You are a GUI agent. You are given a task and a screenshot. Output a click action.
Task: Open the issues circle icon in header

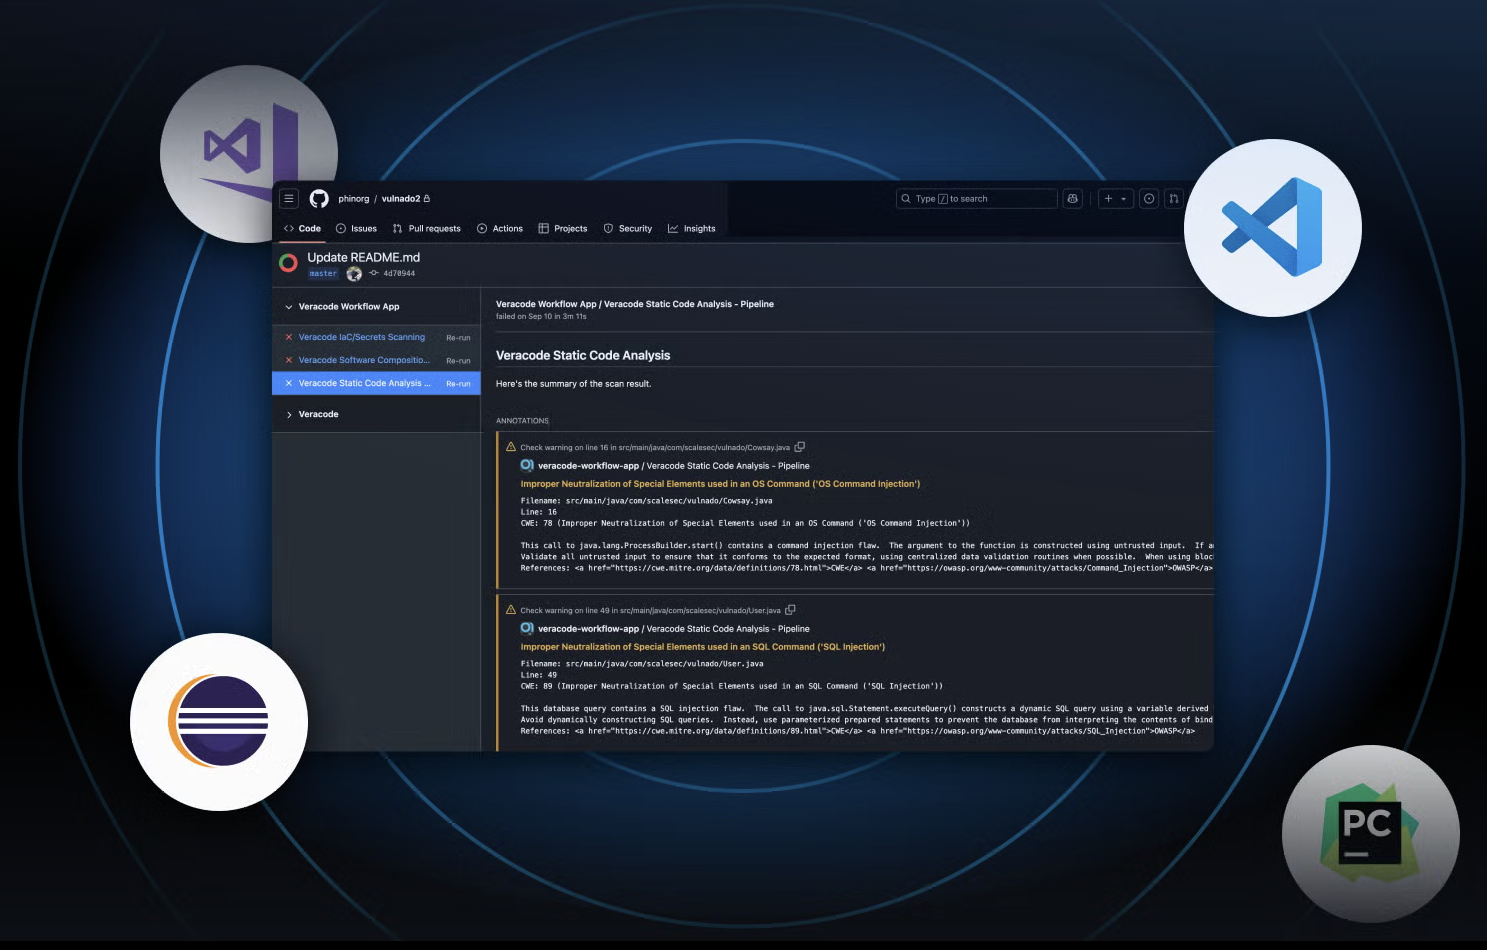[x=1149, y=199]
